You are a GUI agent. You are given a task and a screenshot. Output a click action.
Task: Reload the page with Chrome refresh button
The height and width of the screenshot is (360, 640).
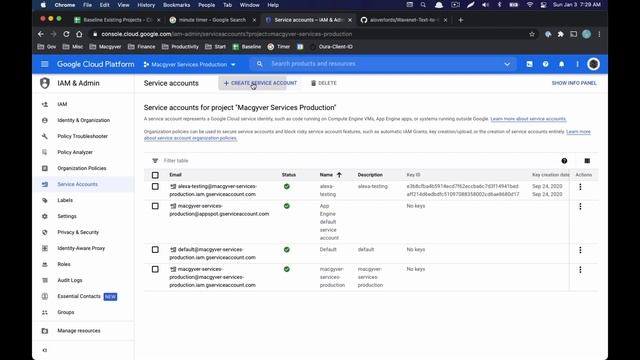coord(66,34)
